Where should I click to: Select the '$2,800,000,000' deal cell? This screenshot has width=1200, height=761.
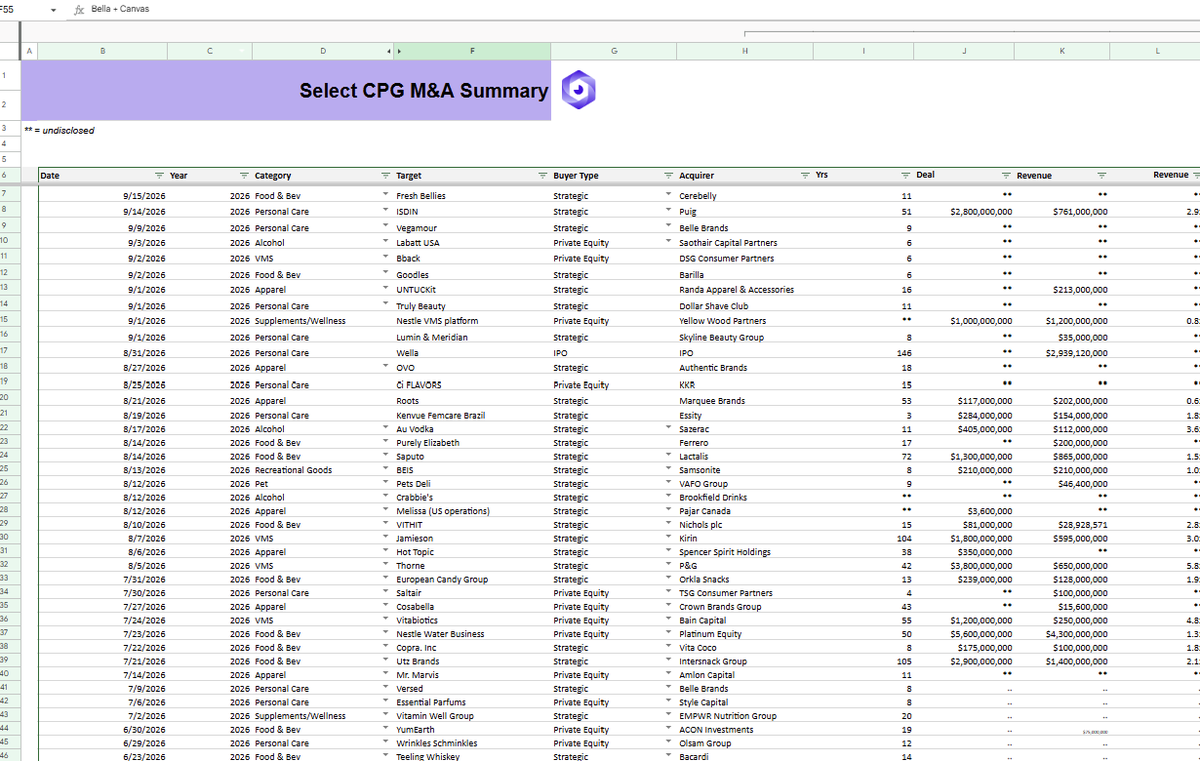click(x=964, y=212)
